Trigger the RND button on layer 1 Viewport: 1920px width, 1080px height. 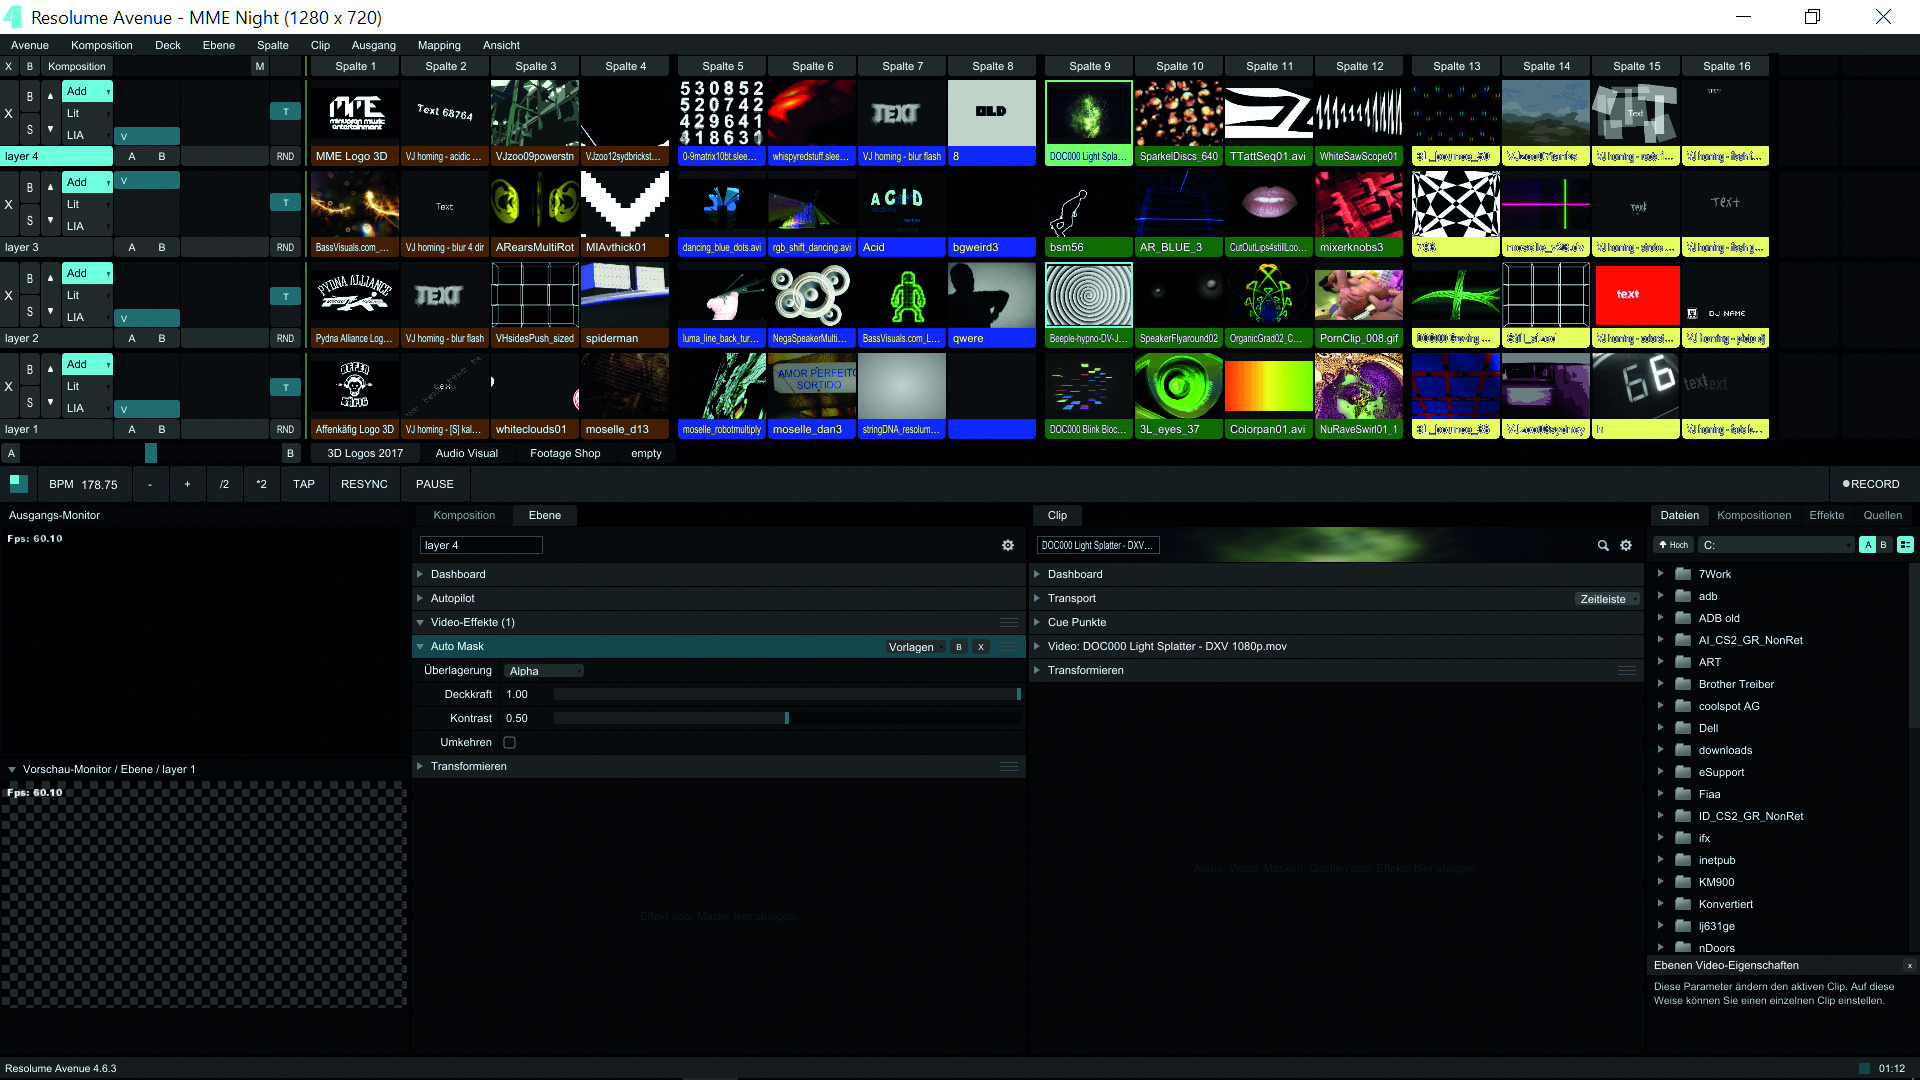(285, 430)
